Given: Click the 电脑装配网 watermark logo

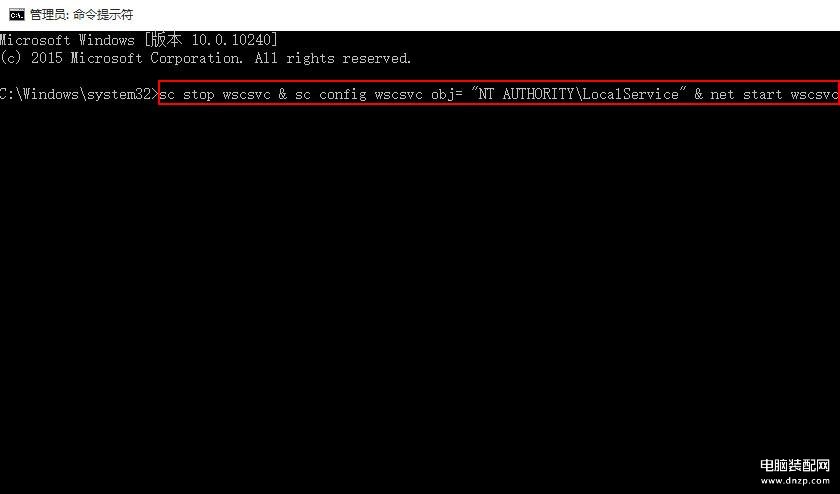Looking at the screenshot, I should [x=794, y=466].
